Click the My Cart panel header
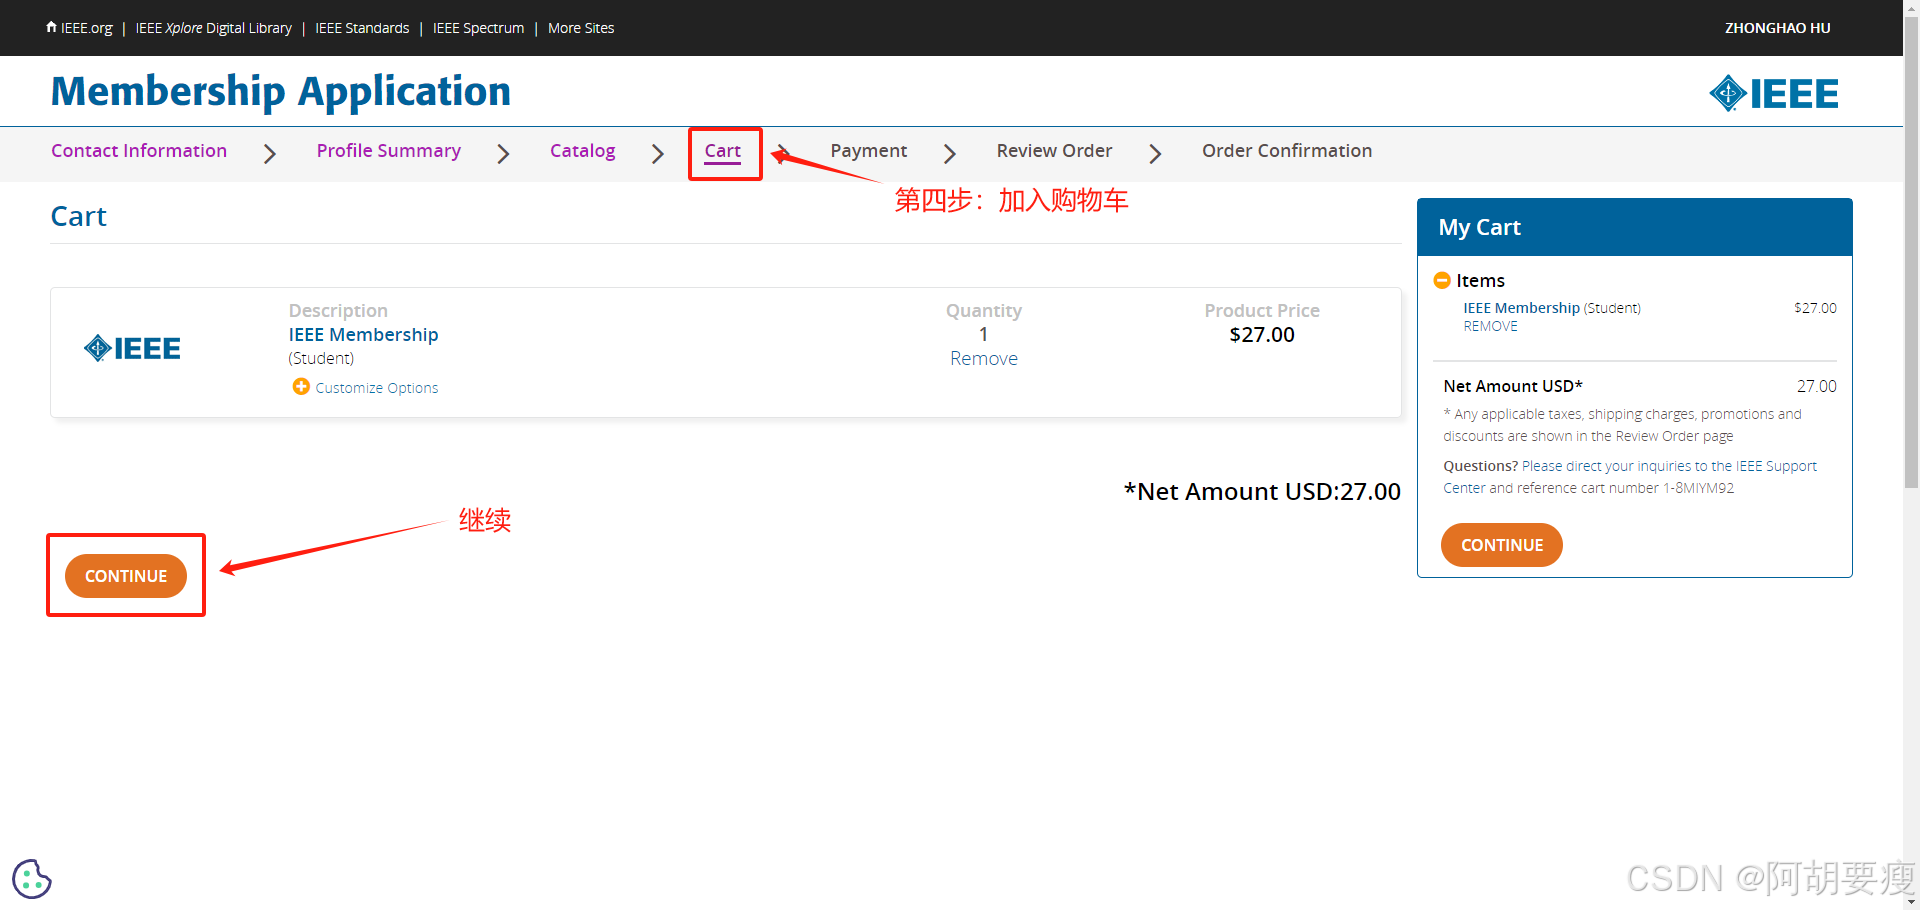 1634,227
